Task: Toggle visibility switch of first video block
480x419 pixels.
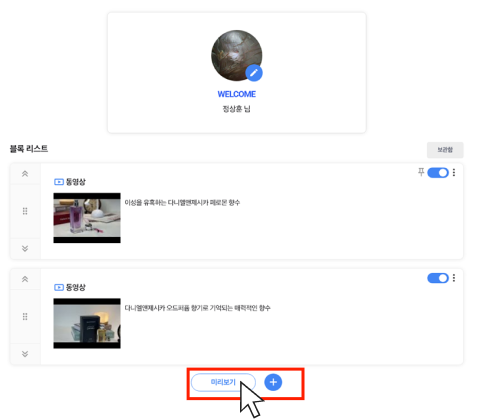Action: click(438, 173)
